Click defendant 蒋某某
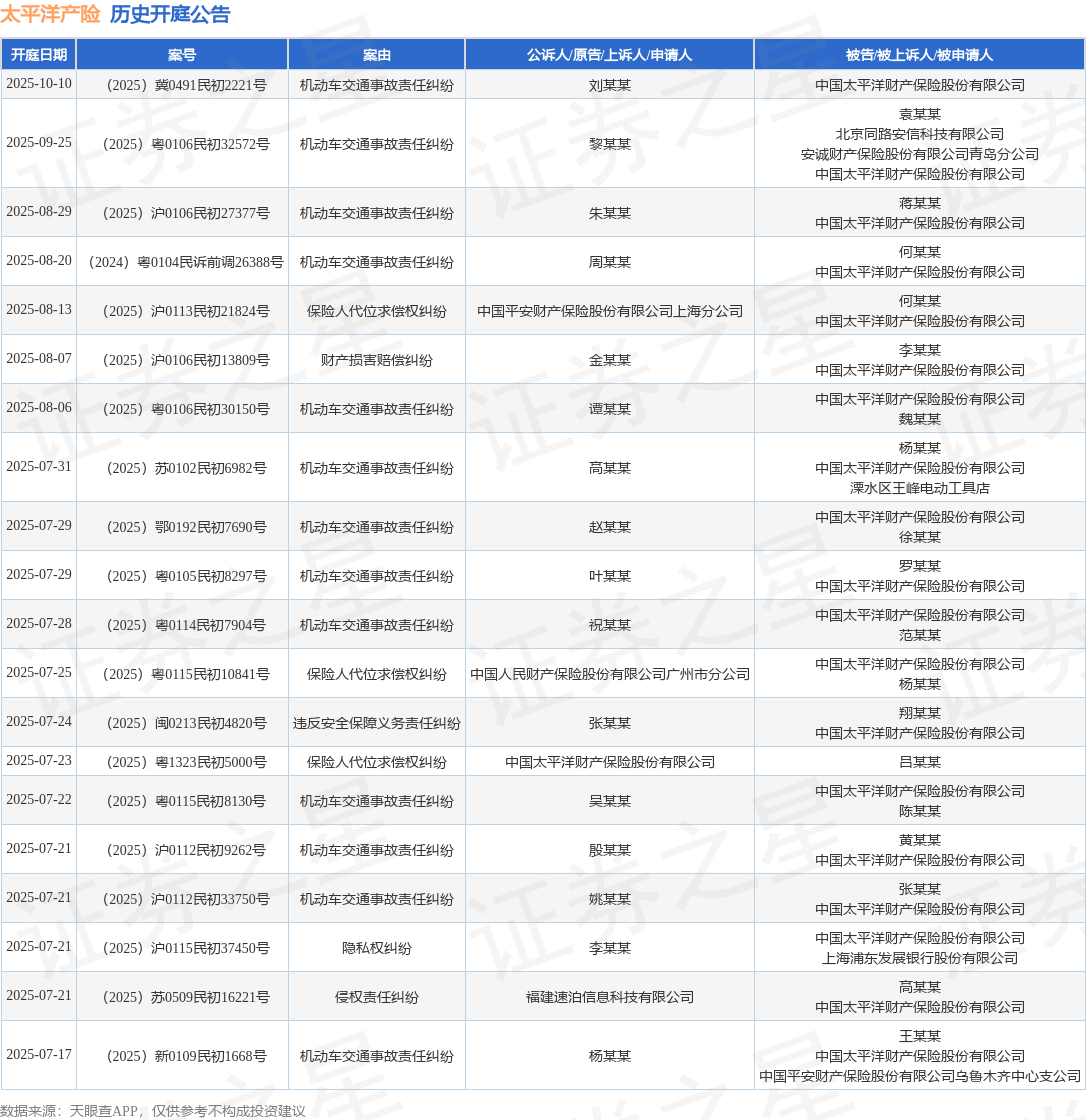 click(x=920, y=204)
